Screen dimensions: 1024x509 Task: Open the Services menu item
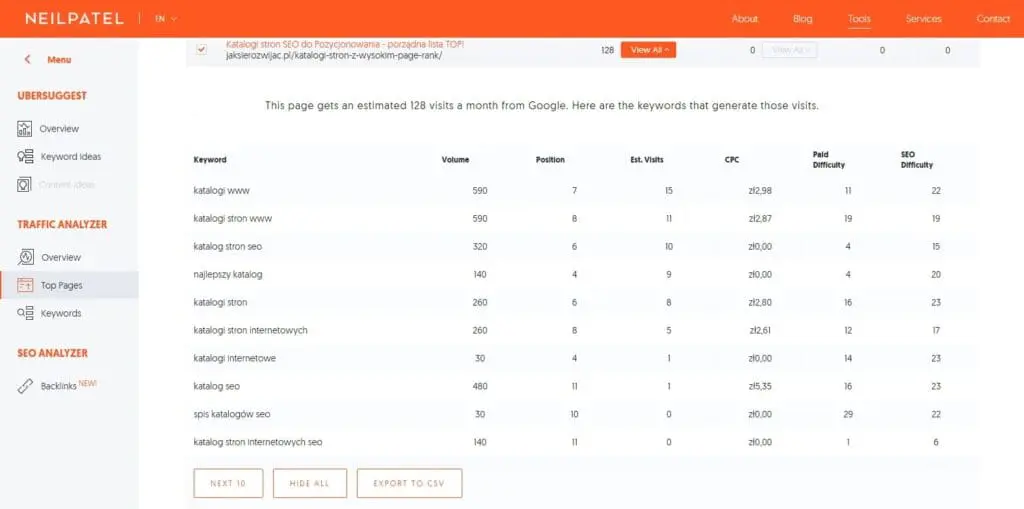pyautogui.click(x=923, y=19)
